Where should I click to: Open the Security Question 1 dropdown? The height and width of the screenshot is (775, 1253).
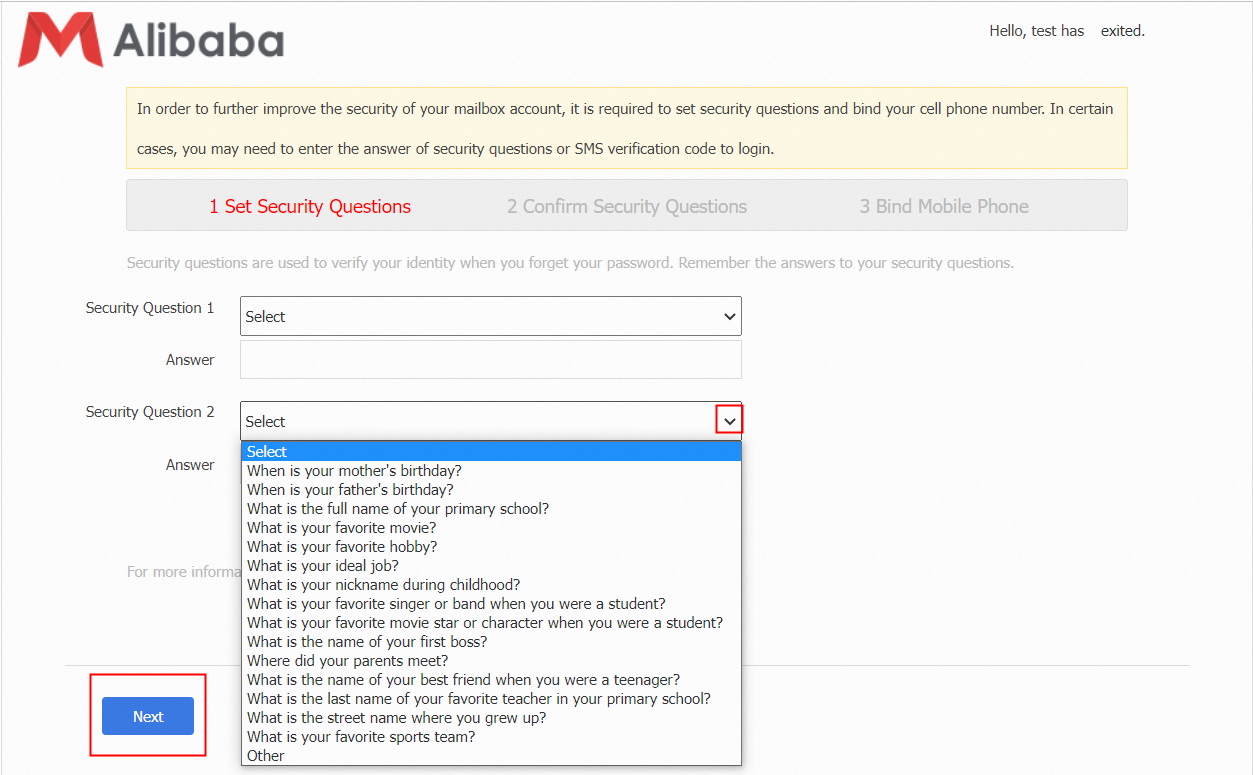490,316
